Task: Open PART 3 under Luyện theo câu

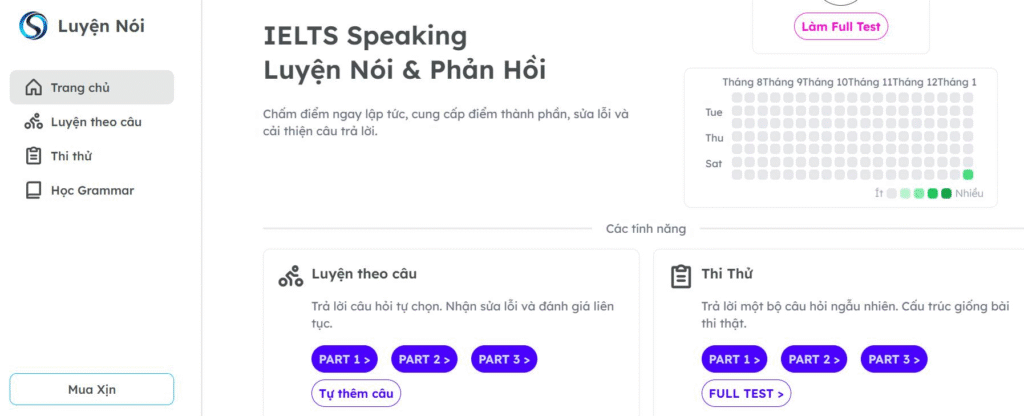Action: click(502, 359)
